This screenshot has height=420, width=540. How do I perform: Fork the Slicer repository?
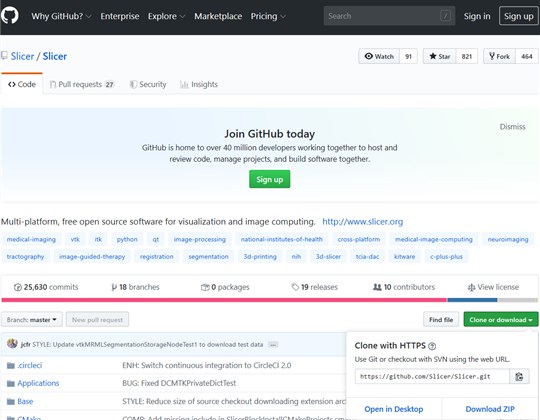499,56
